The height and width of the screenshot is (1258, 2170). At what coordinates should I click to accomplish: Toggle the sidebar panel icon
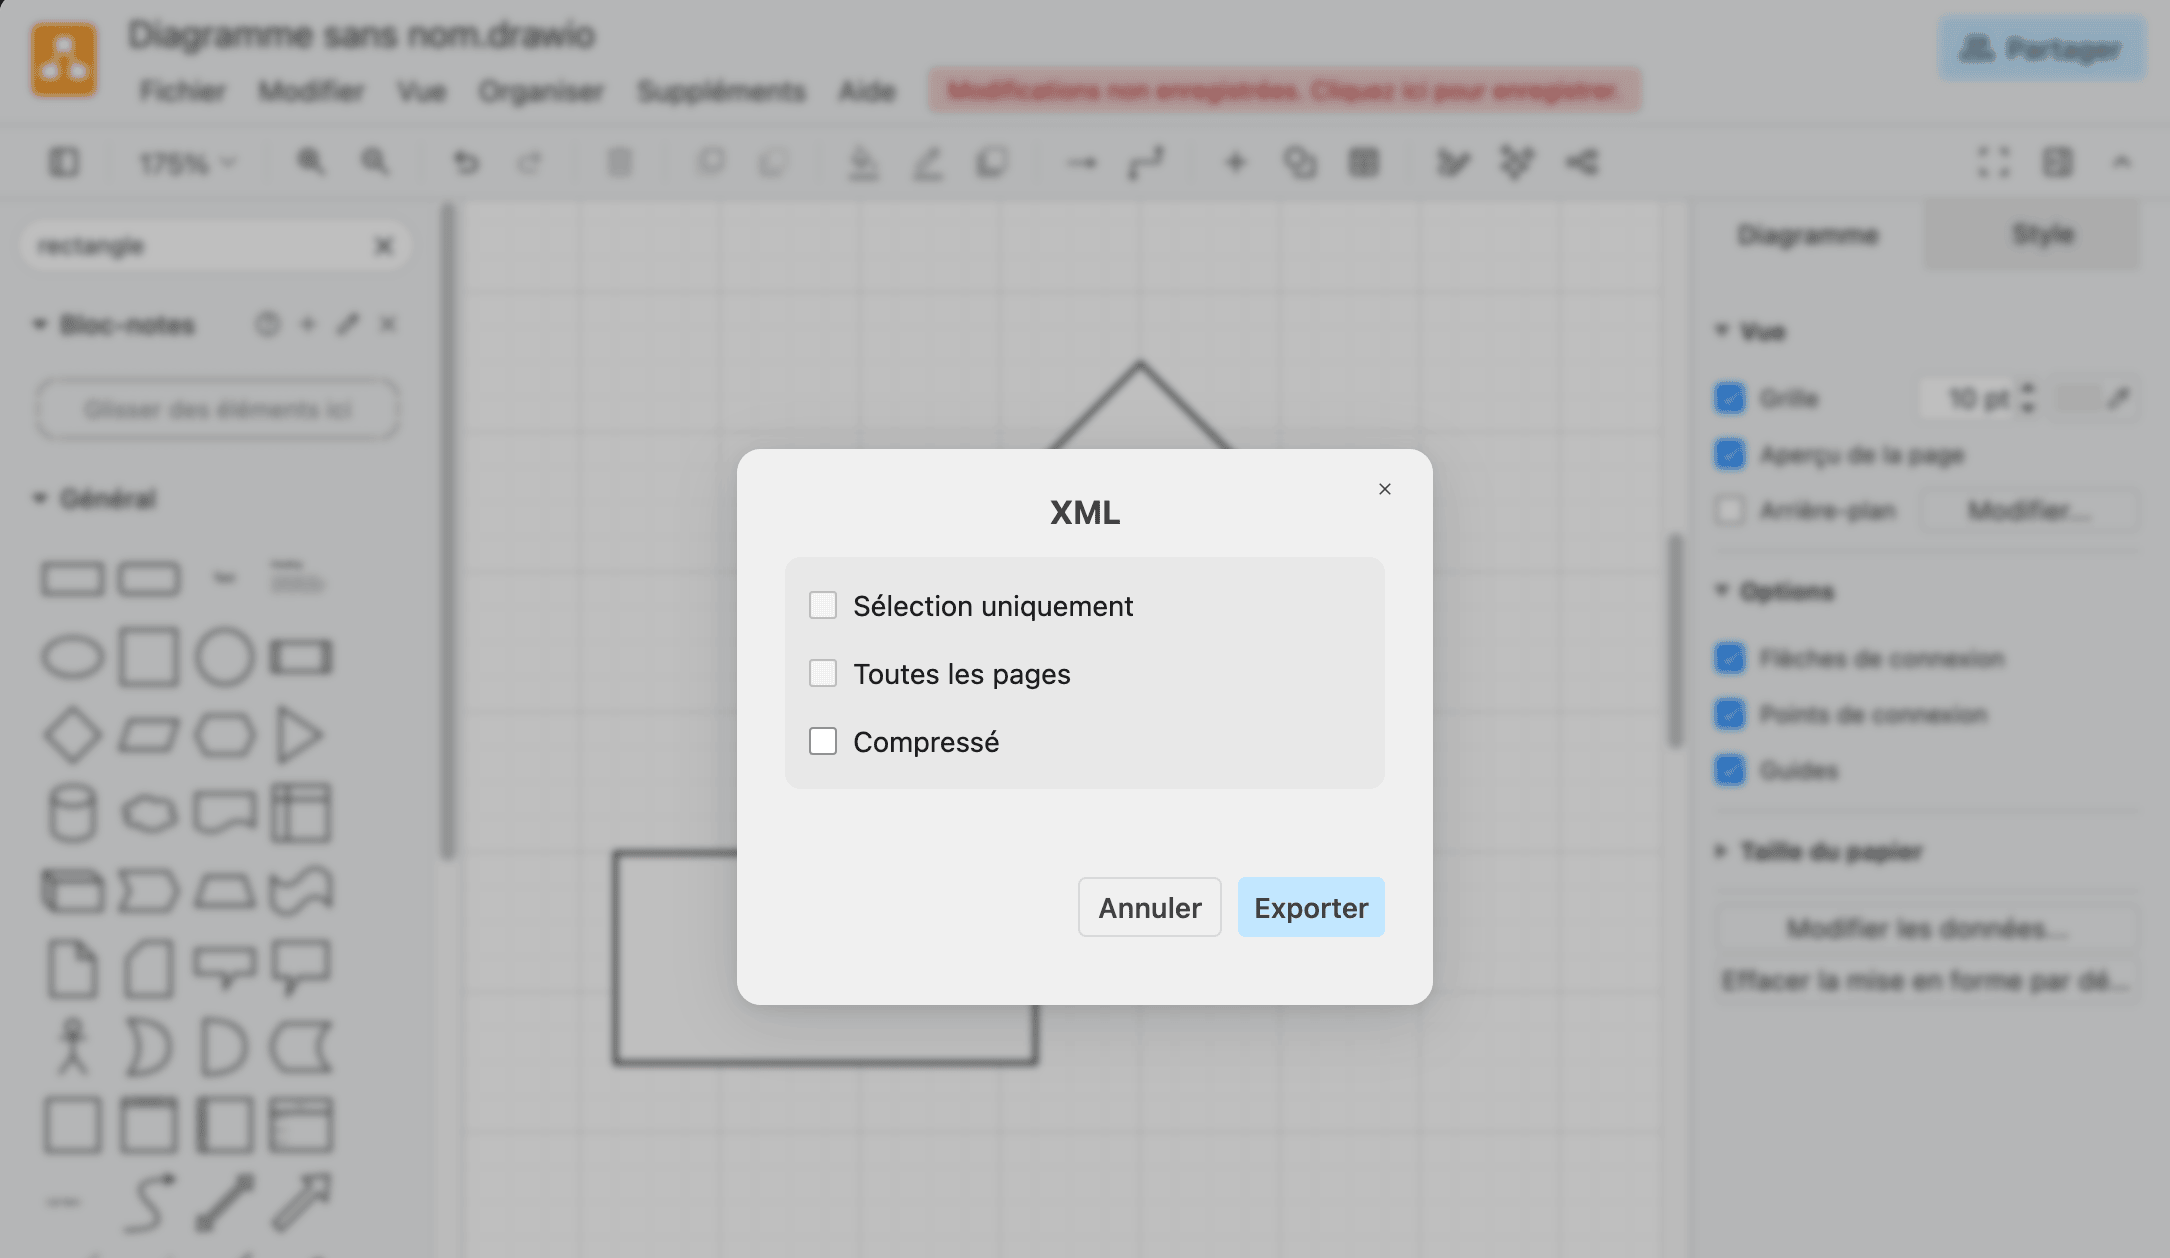(64, 162)
